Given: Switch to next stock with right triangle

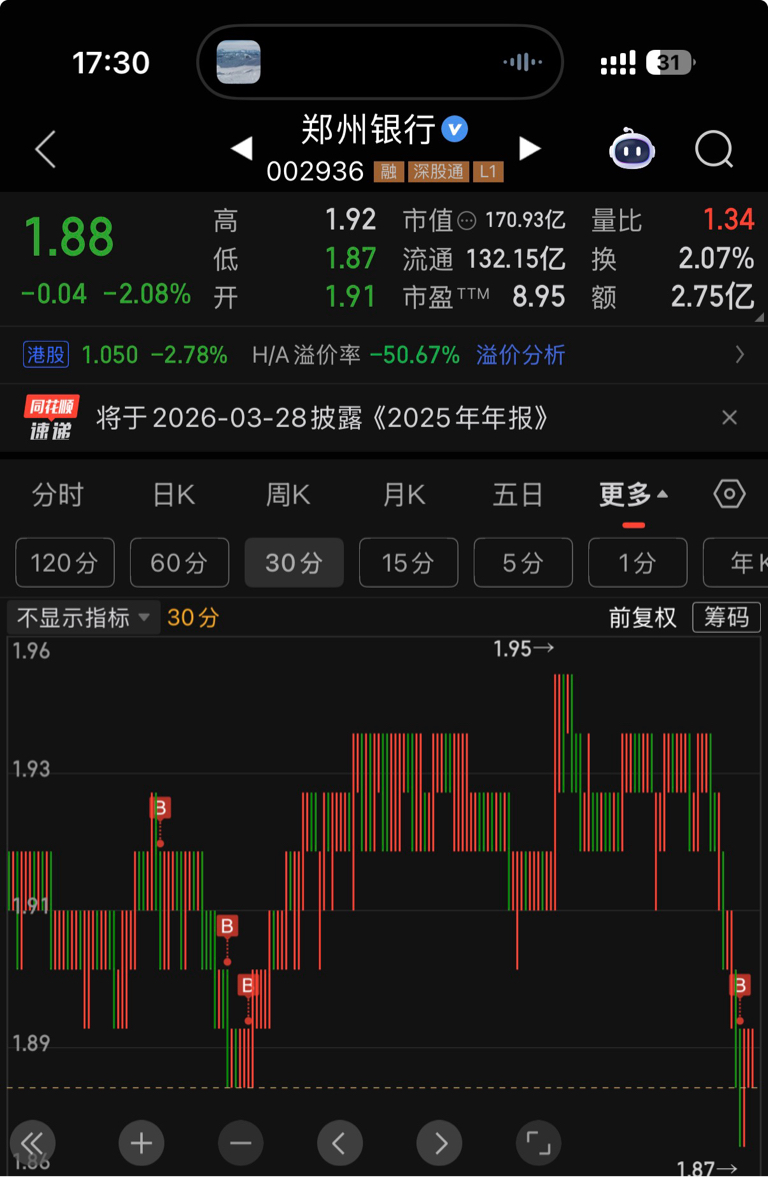Looking at the screenshot, I should (x=529, y=148).
